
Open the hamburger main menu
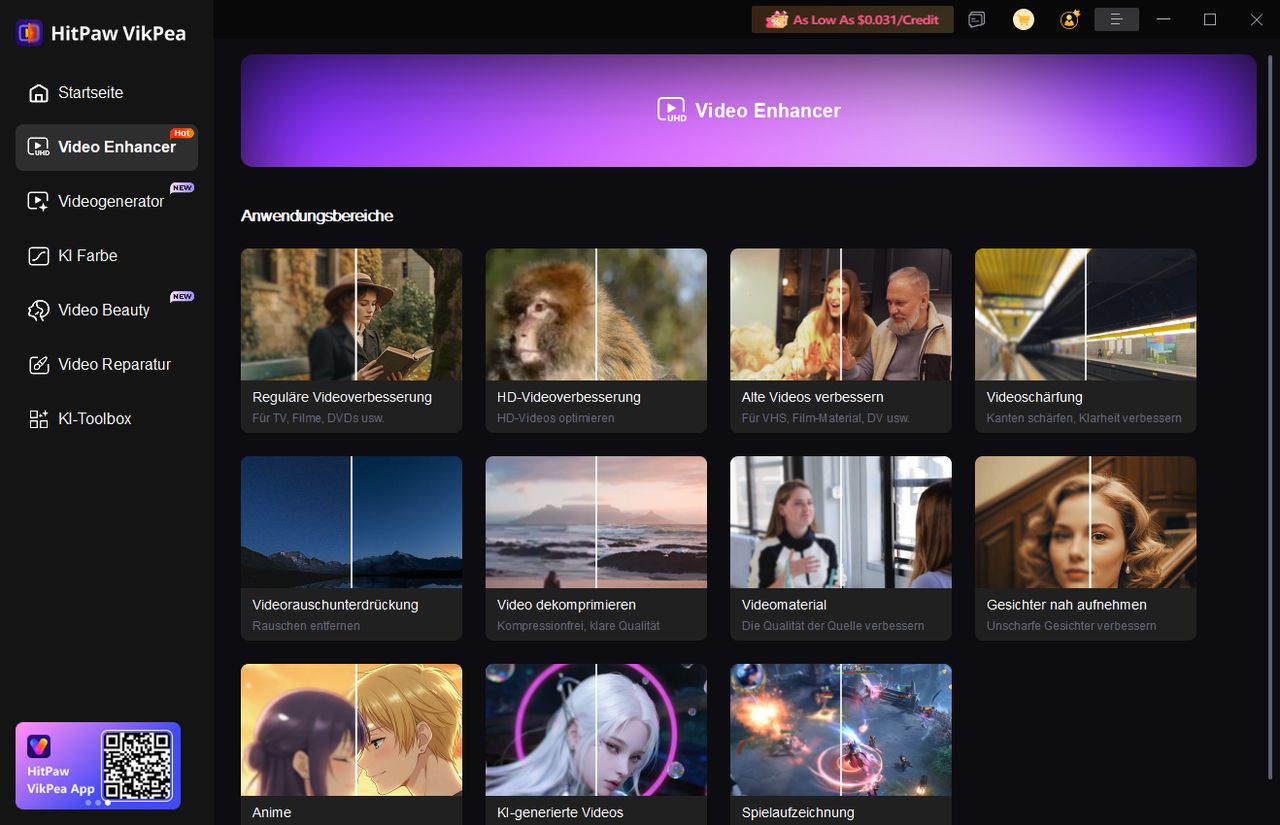click(1117, 19)
